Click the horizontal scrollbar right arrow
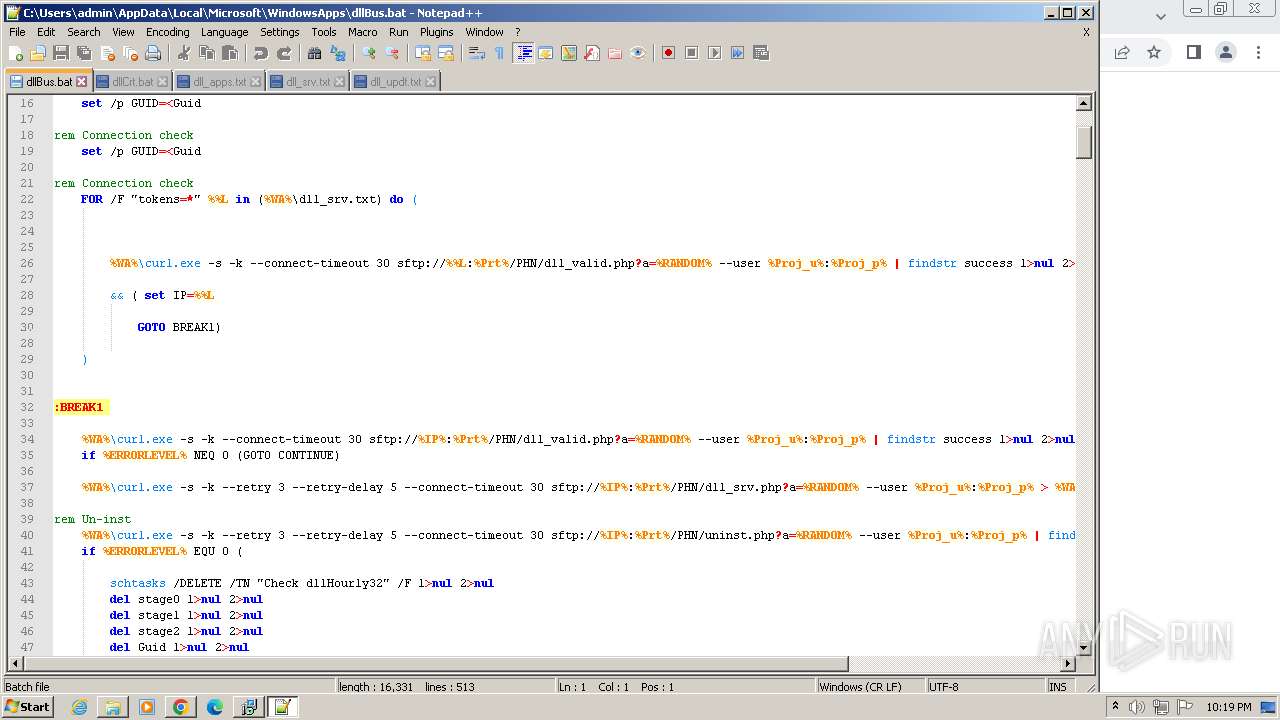This screenshot has width=1280, height=720. coord(1068,664)
